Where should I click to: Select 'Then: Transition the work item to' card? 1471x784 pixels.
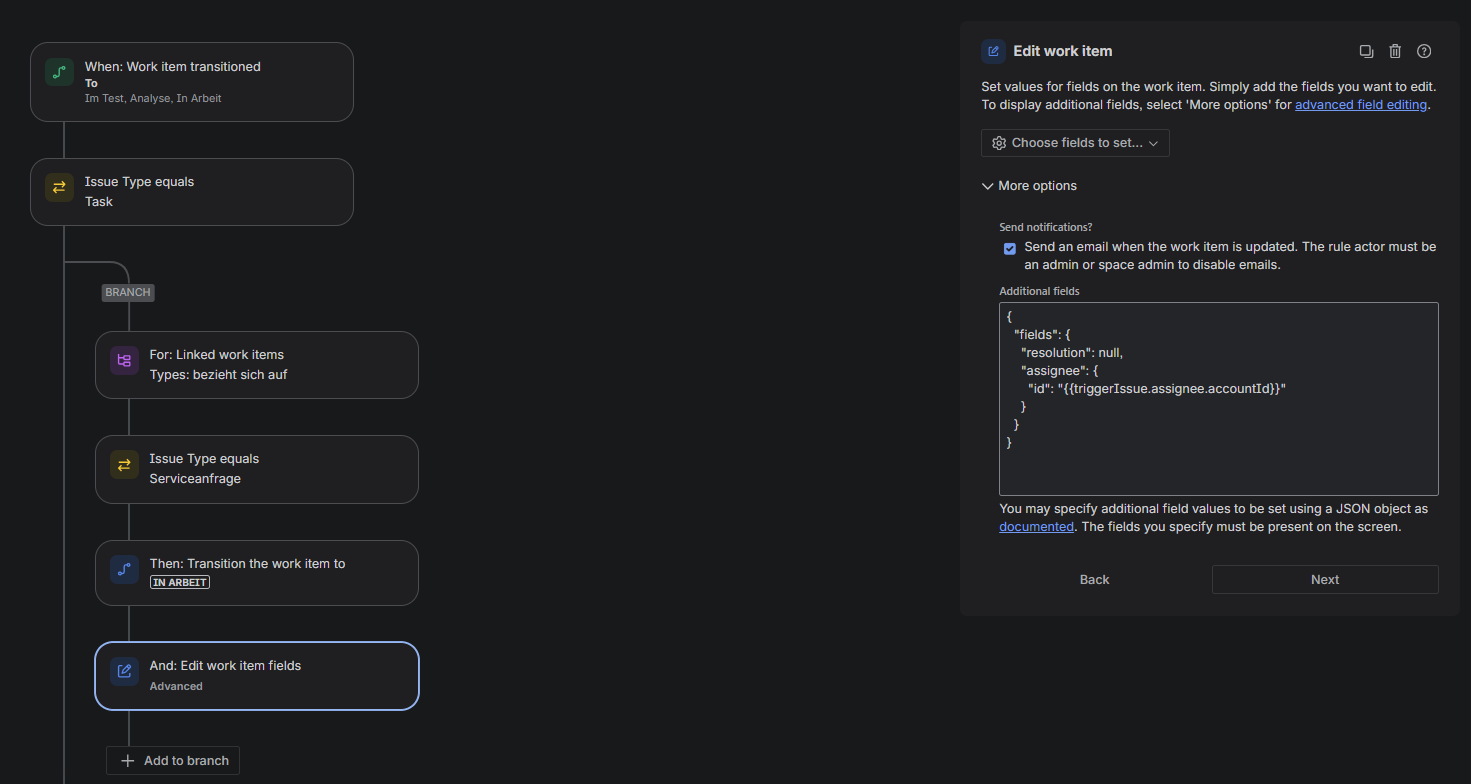point(257,573)
